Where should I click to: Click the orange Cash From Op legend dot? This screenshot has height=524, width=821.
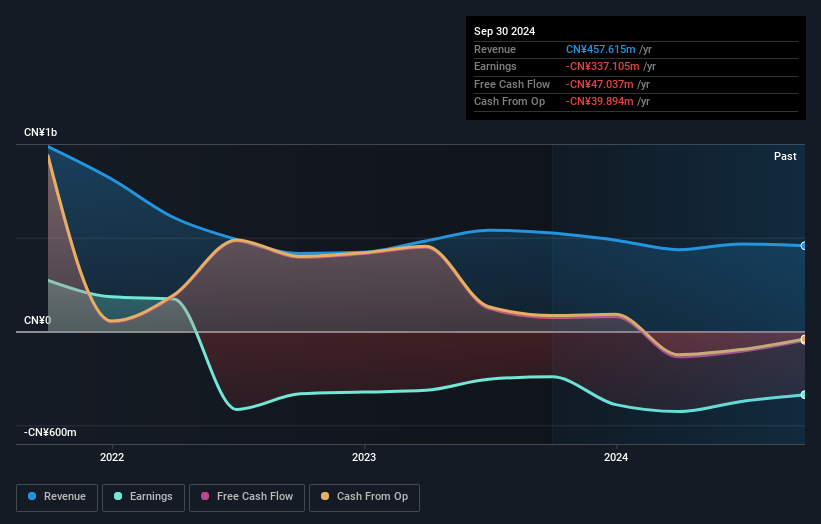click(325, 496)
